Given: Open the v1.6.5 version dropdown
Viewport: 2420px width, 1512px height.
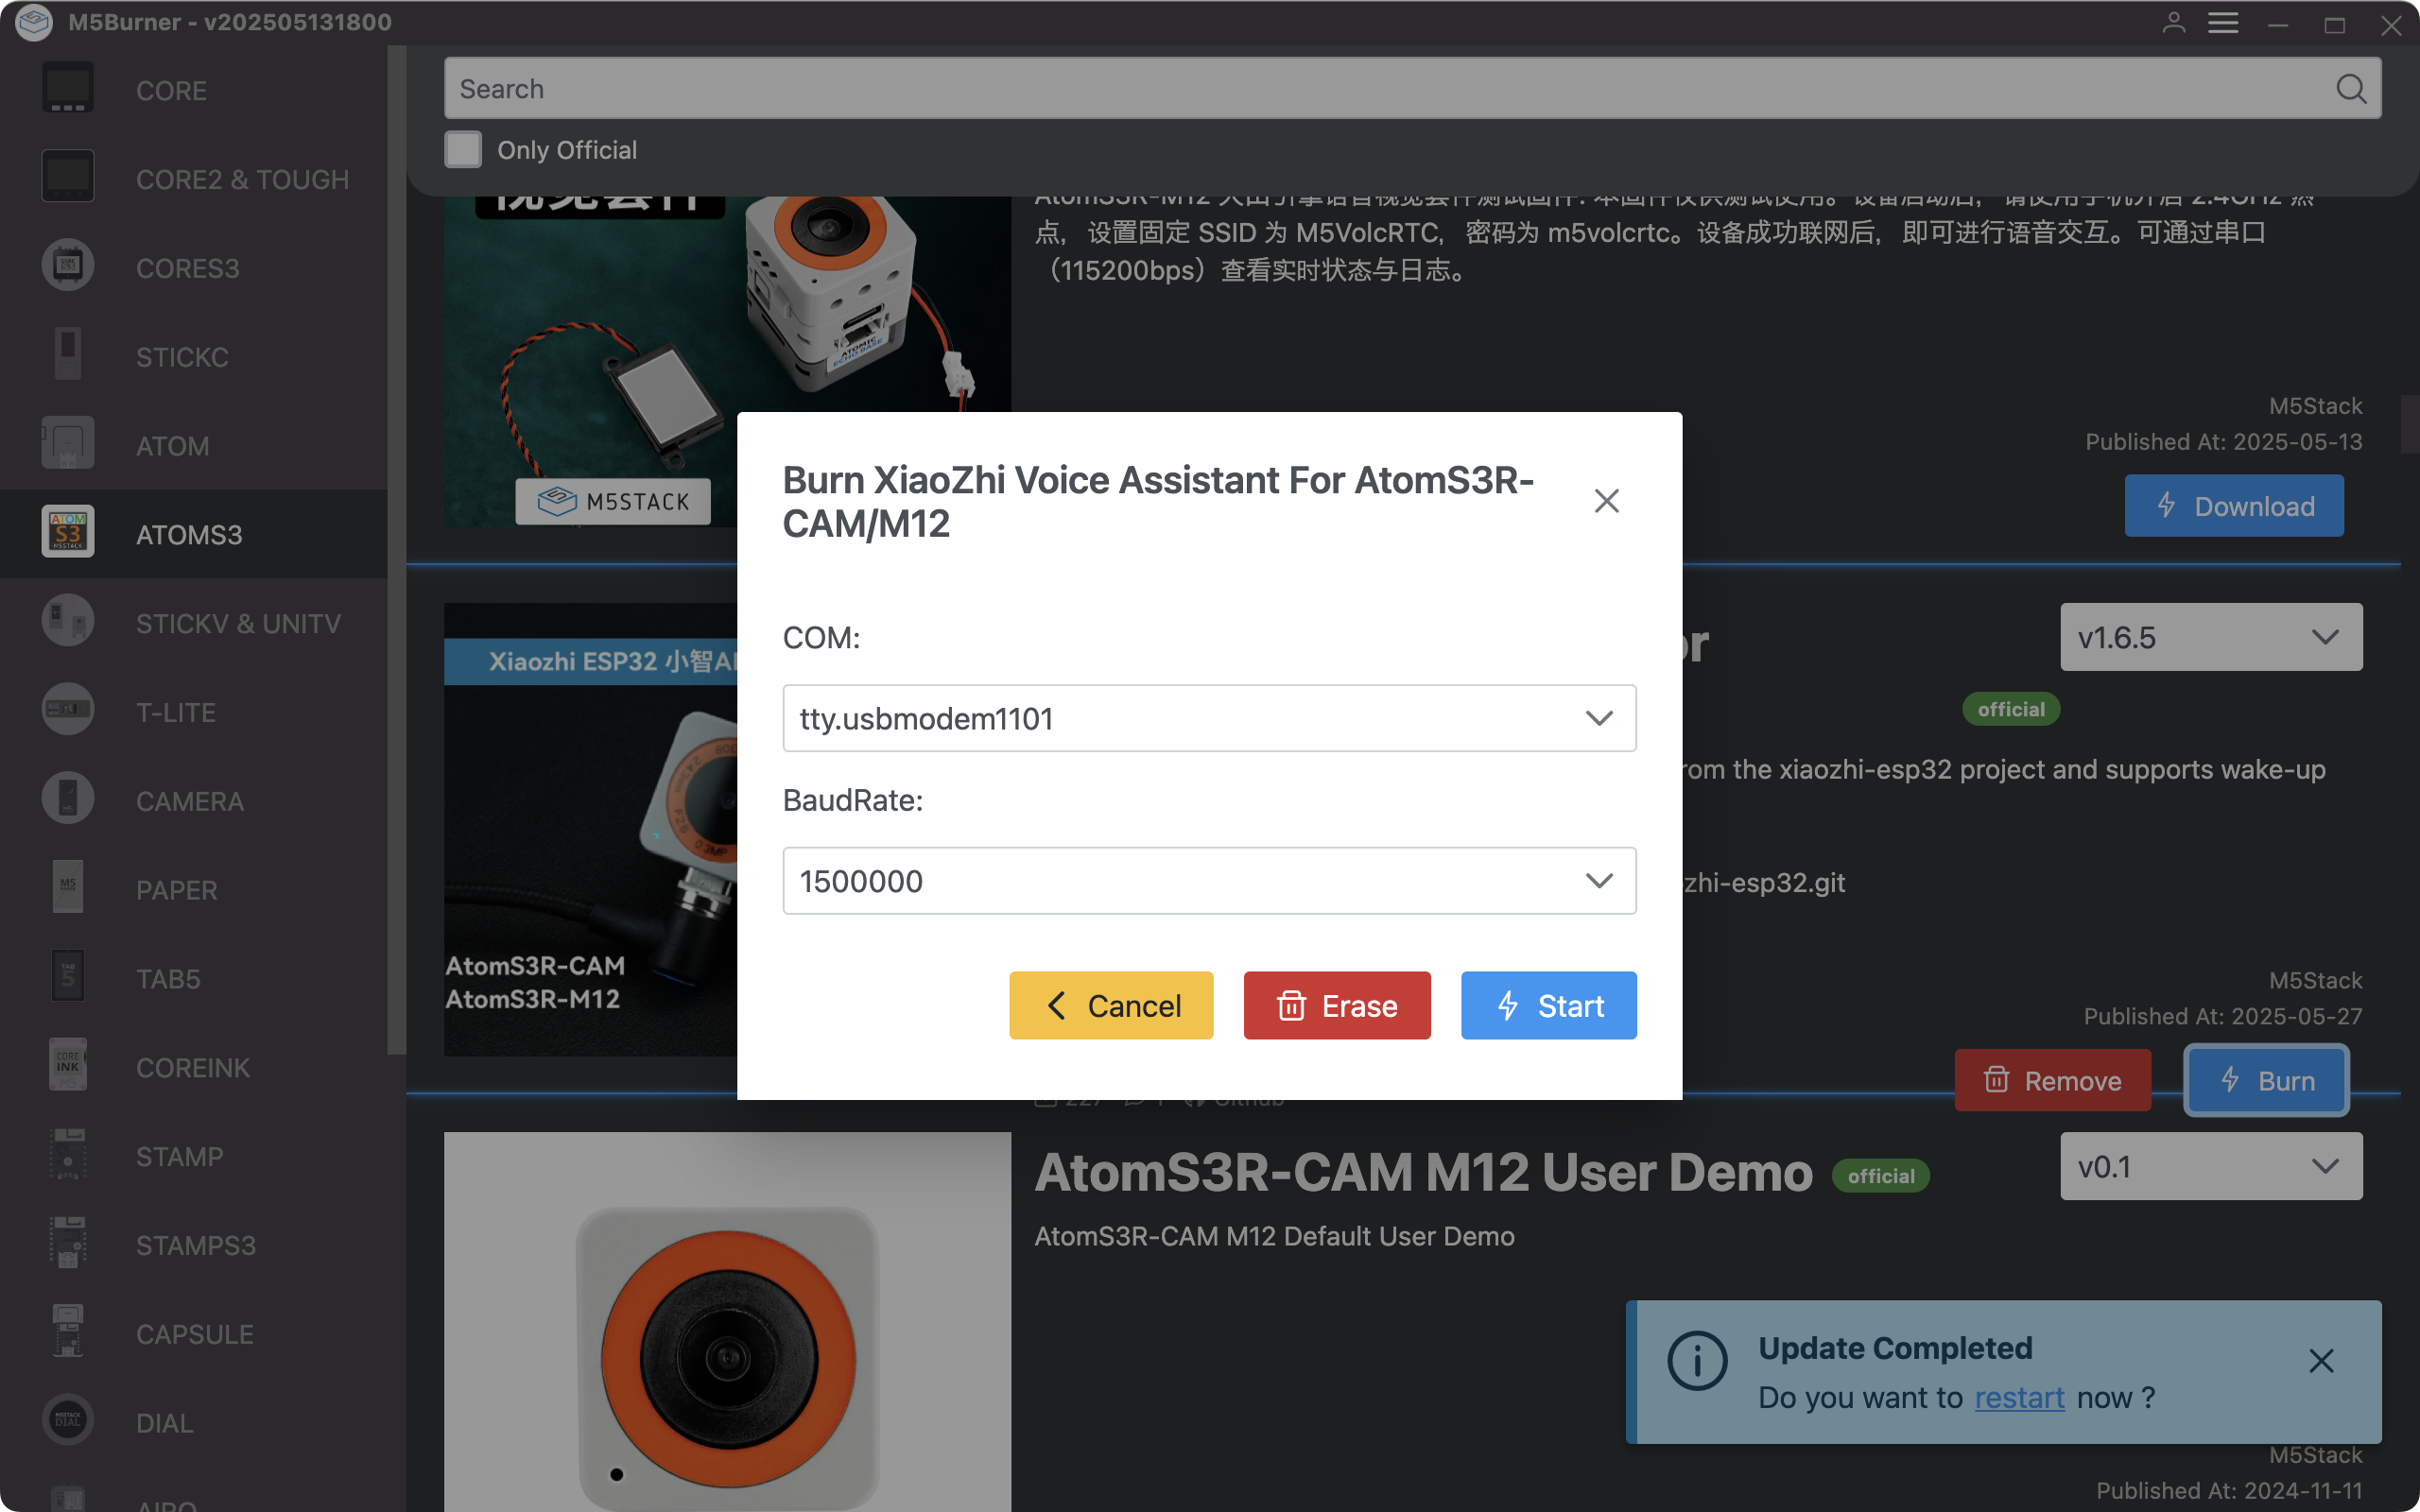Looking at the screenshot, I should pyautogui.click(x=2211, y=637).
